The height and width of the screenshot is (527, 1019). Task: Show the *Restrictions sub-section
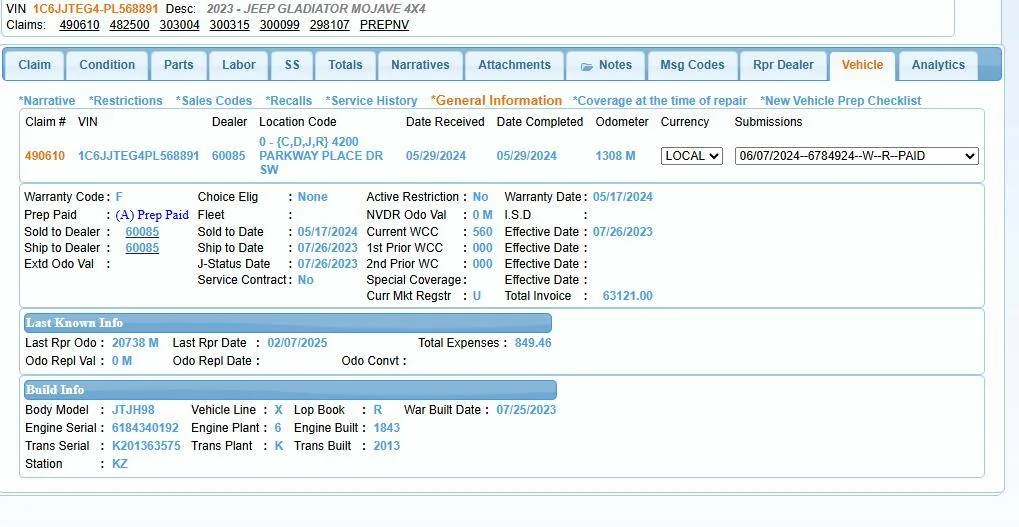point(125,101)
